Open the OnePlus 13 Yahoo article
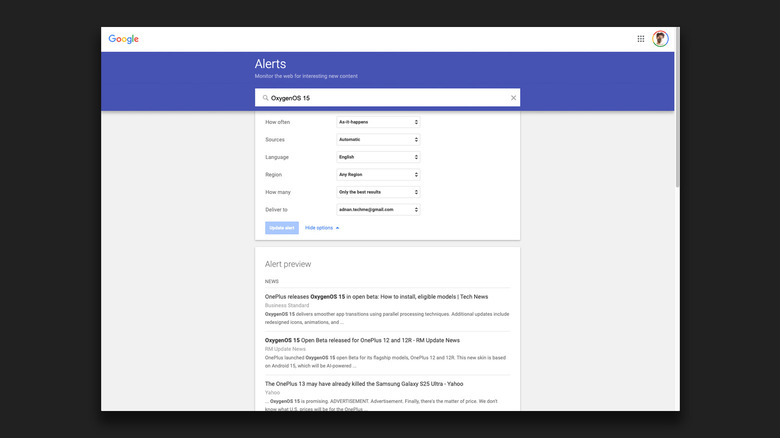Viewport: 780px width, 438px height. click(364, 384)
